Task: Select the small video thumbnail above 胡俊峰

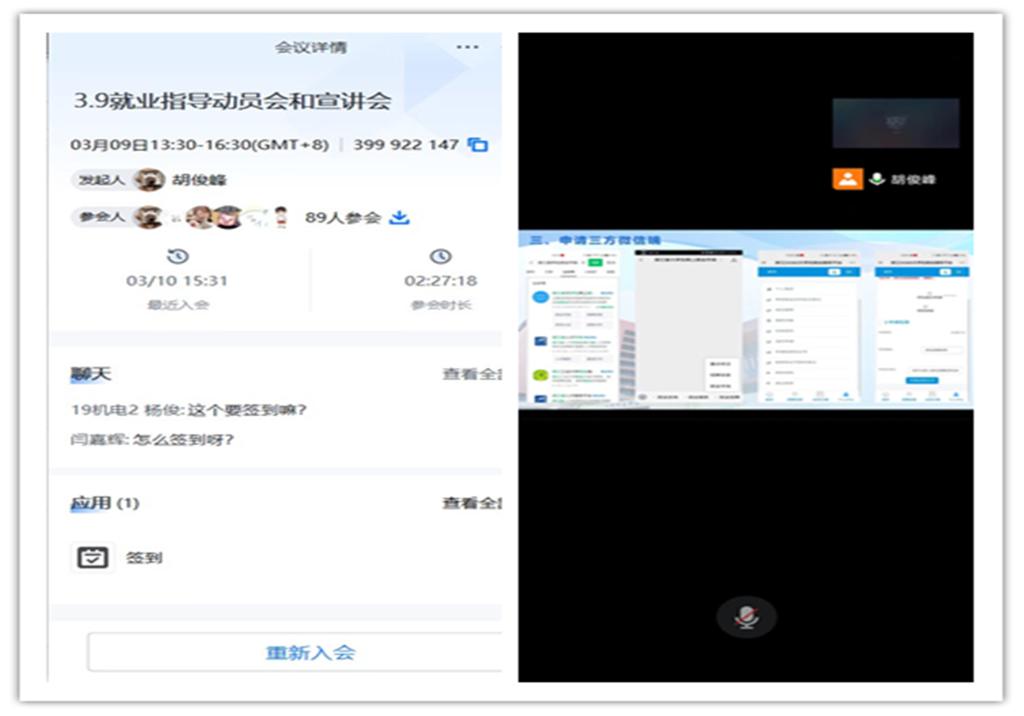Action: [895, 123]
